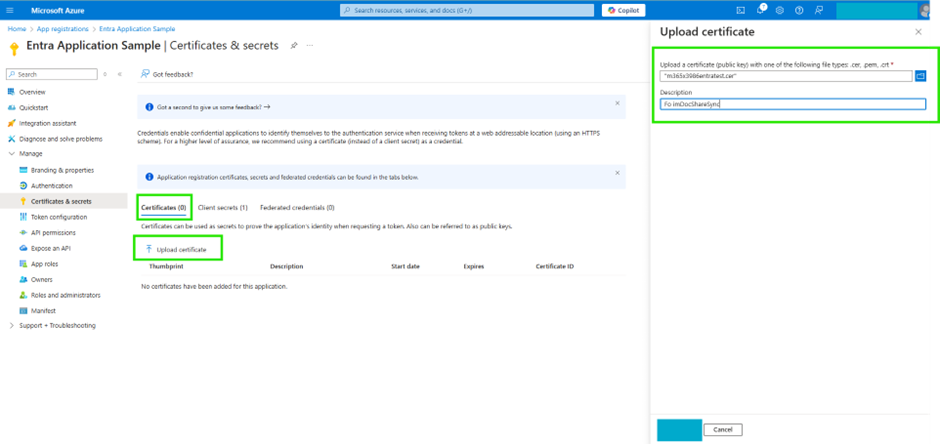
Task: Click Upload certificate button
Action: tap(176, 249)
